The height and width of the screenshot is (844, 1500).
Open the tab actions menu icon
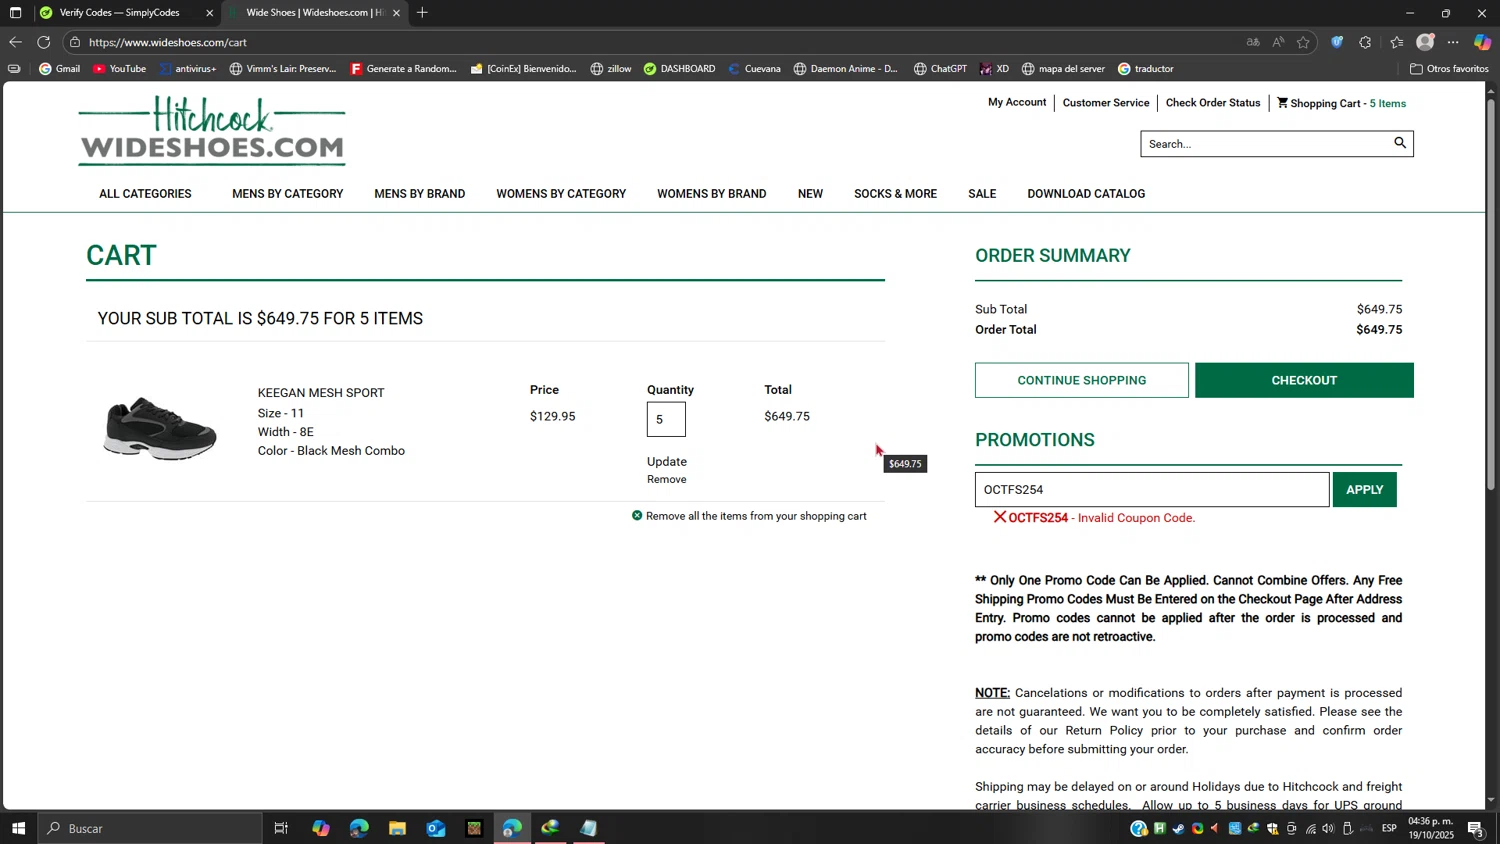click(x=15, y=13)
